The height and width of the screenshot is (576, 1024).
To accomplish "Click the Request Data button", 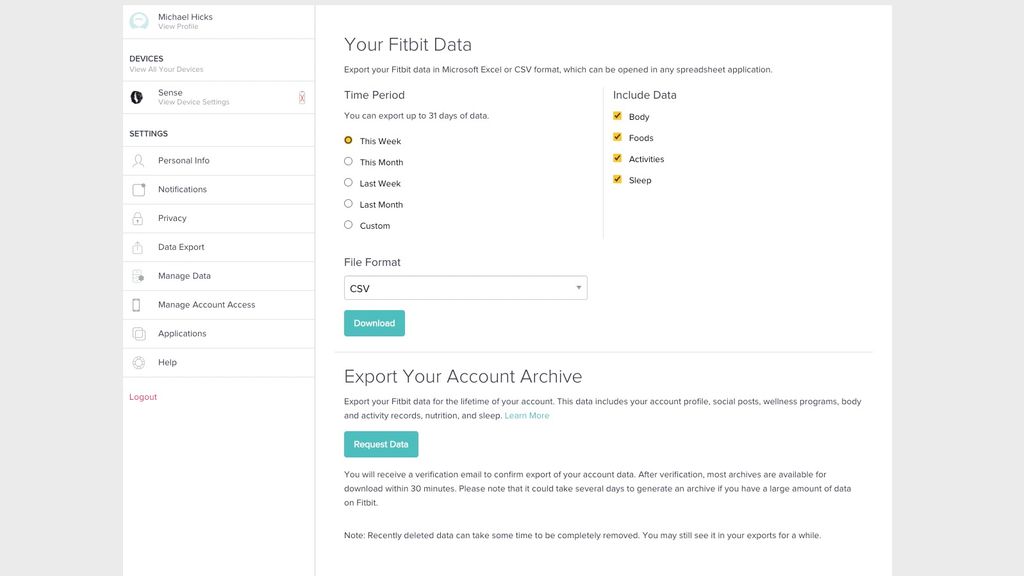I will [381, 444].
